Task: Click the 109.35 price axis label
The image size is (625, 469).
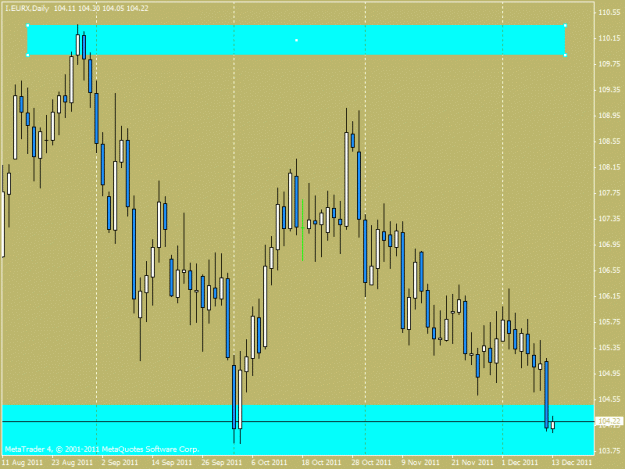Action: 609,90
